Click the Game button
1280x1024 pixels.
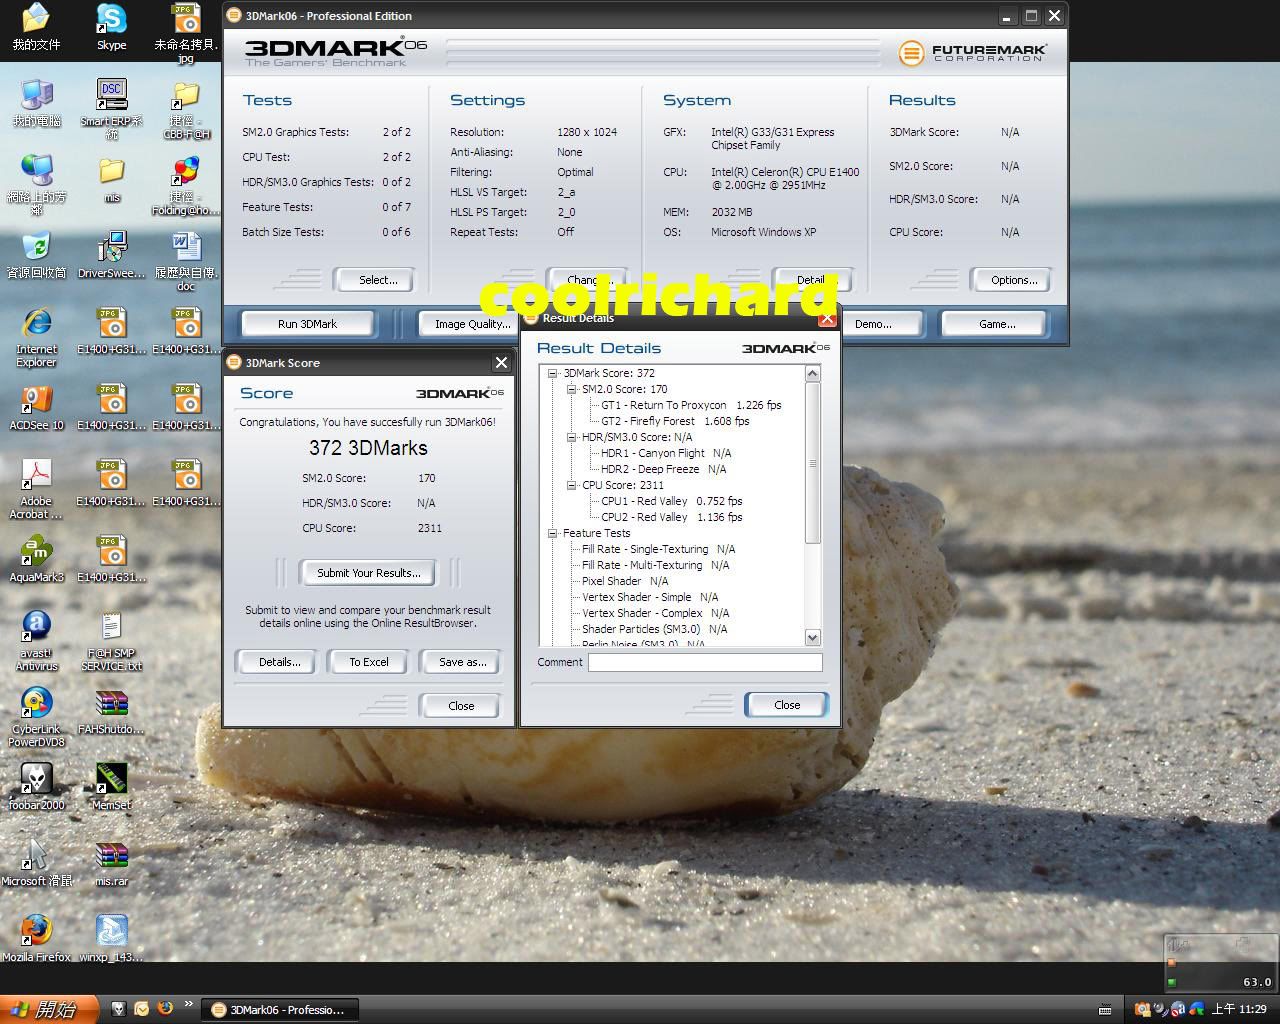[996, 324]
